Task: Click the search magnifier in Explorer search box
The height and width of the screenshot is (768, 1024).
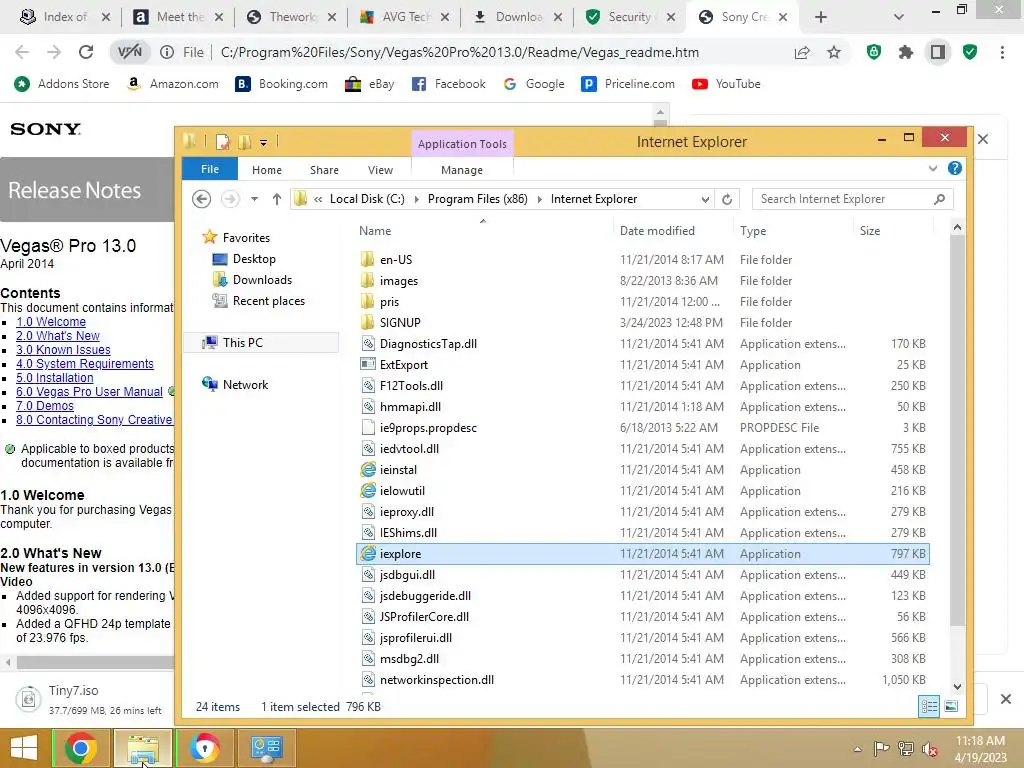Action: tap(939, 199)
